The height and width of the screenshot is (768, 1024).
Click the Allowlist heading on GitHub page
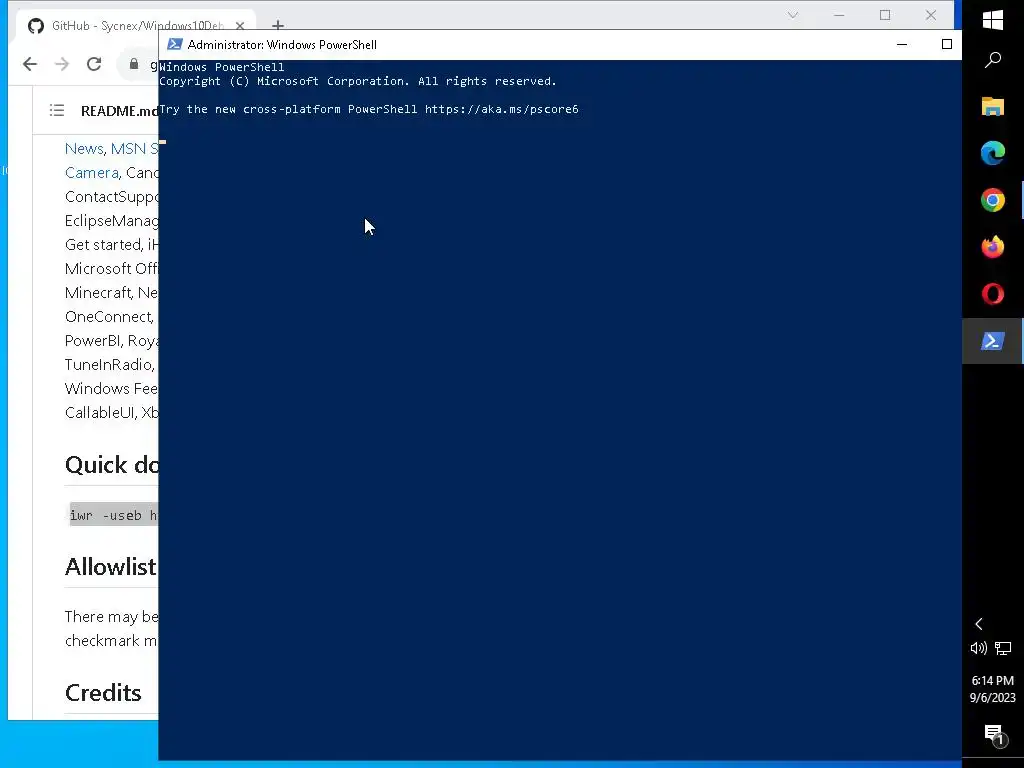click(x=110, y=567)
